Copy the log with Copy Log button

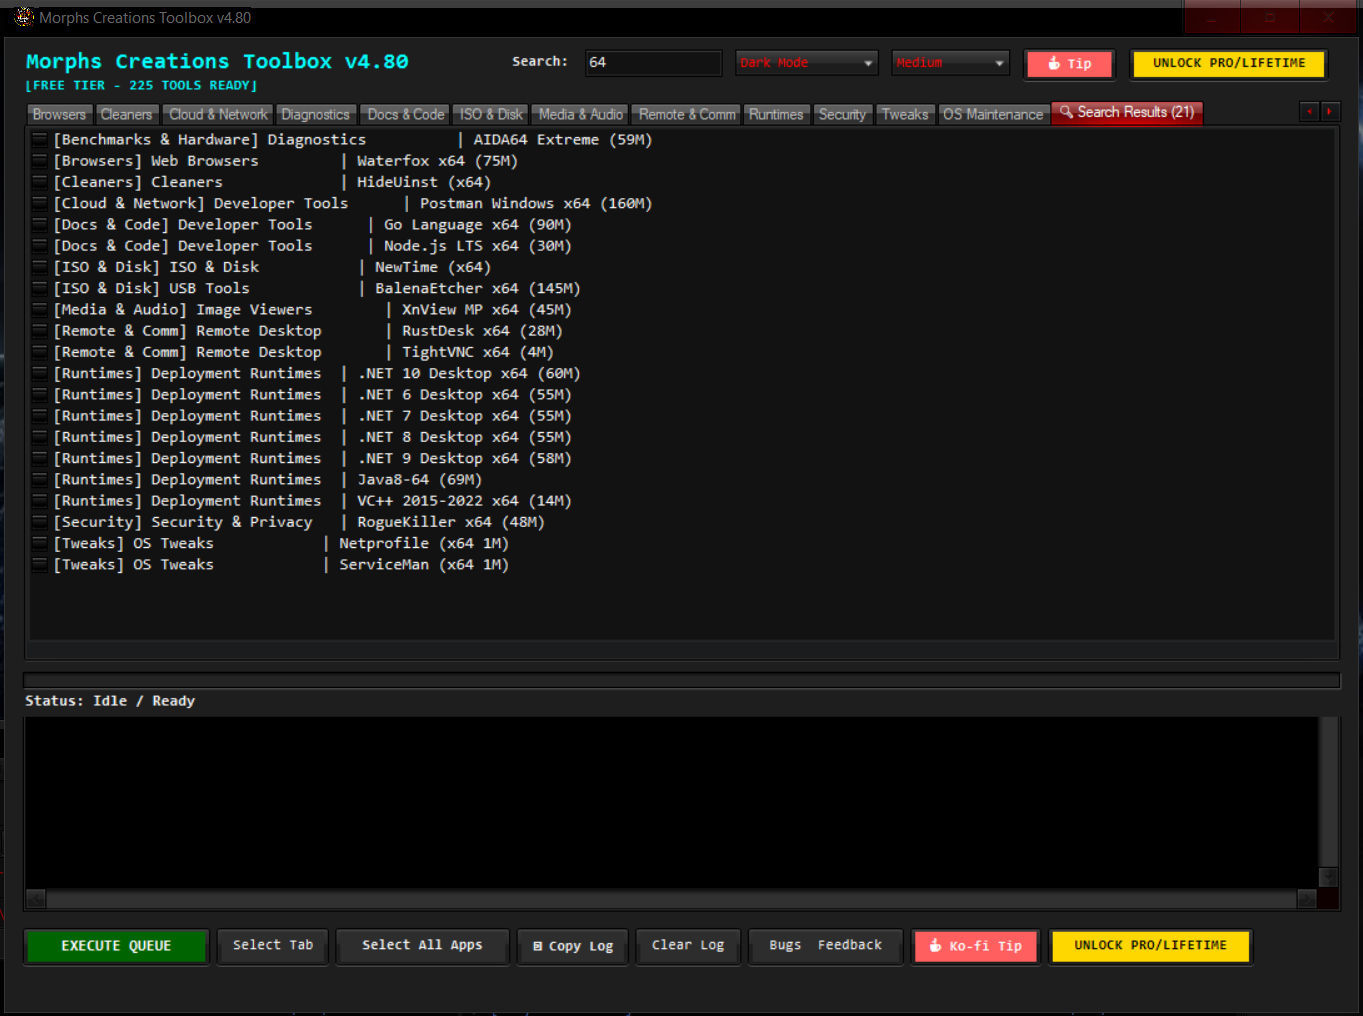click(573, 946)
